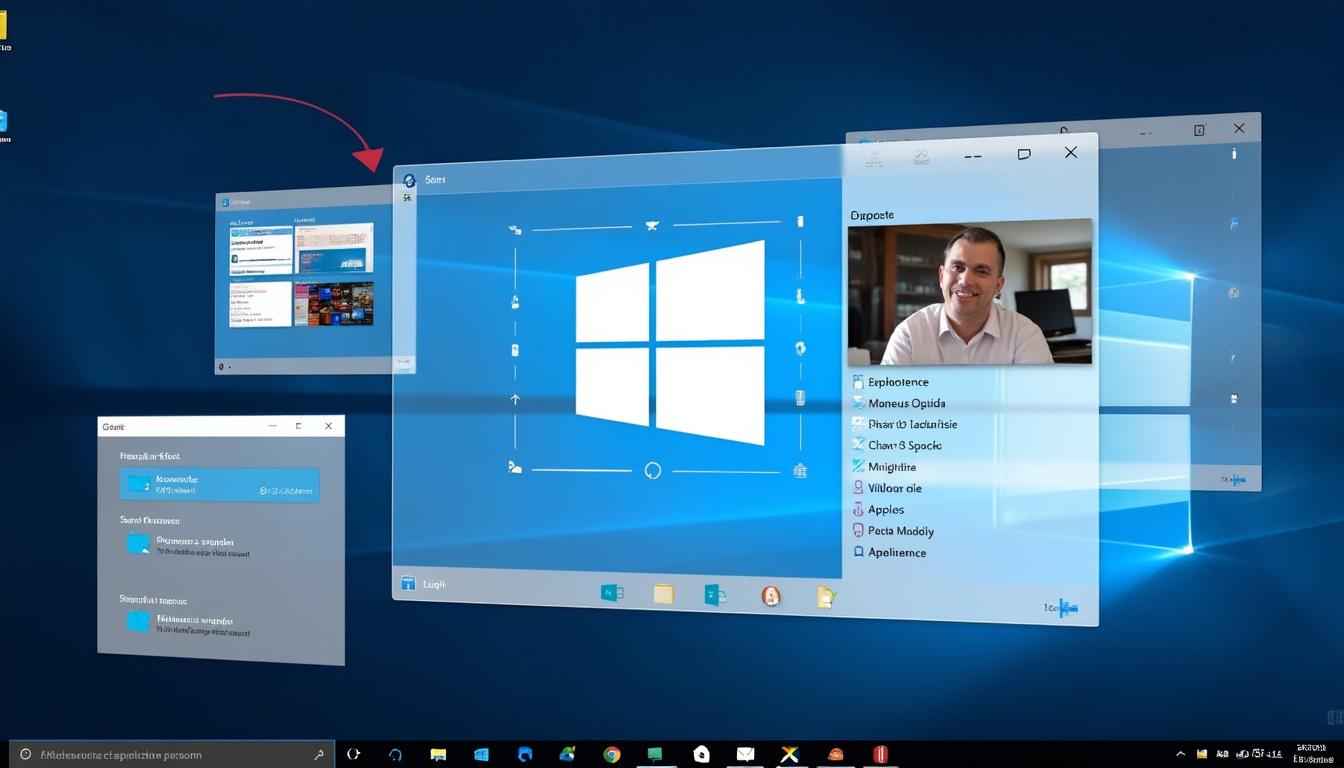Click the main window's title bar app icon beside 'Sam'
Image resolution: width=1344 pixels, height=768 pixels.
pos(408,180)
